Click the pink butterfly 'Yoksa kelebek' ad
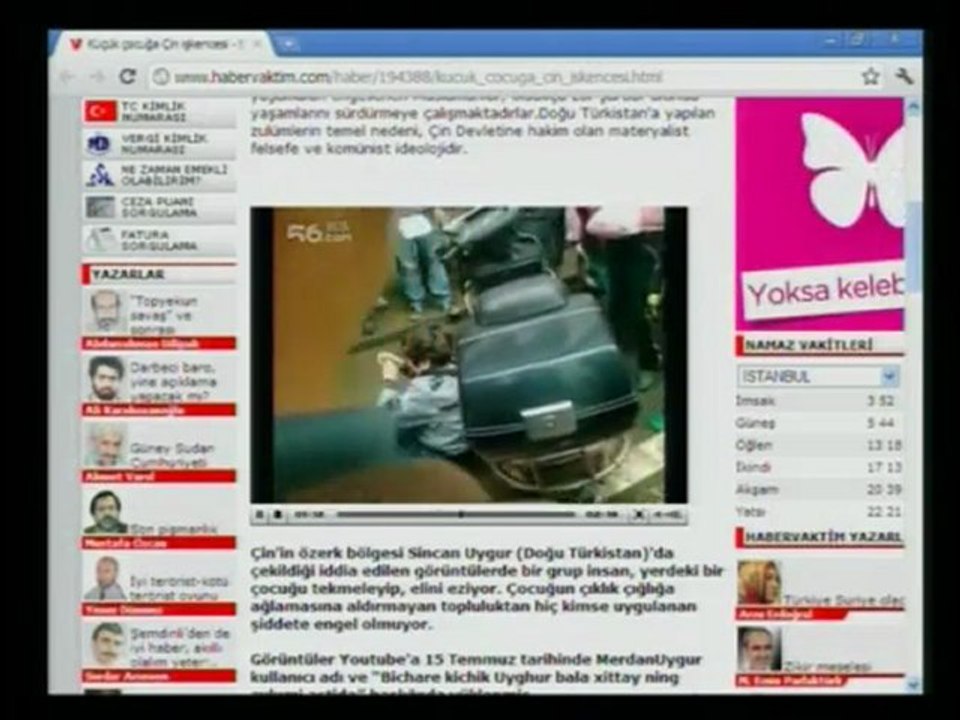The height and width of the screenshot is (720, 960). click(x=819, y=214)
